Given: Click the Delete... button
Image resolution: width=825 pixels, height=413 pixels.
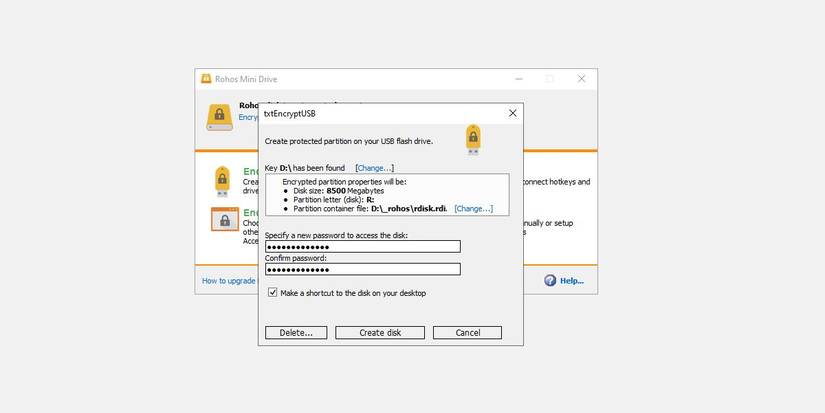Looking at the screenshot, I should [x=296, y=333].
